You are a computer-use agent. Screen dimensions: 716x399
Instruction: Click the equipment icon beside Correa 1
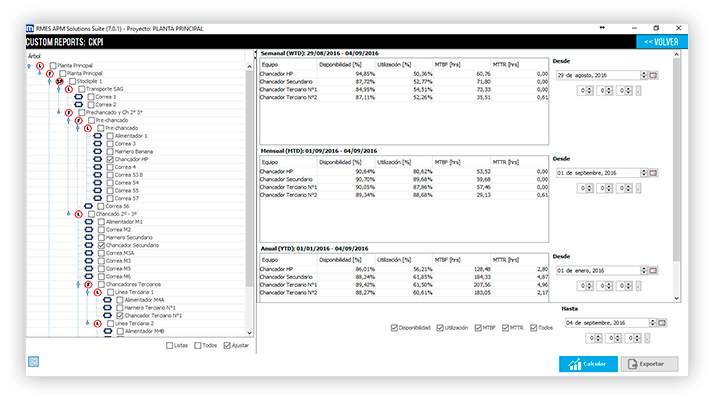click(x=79, y=97)
